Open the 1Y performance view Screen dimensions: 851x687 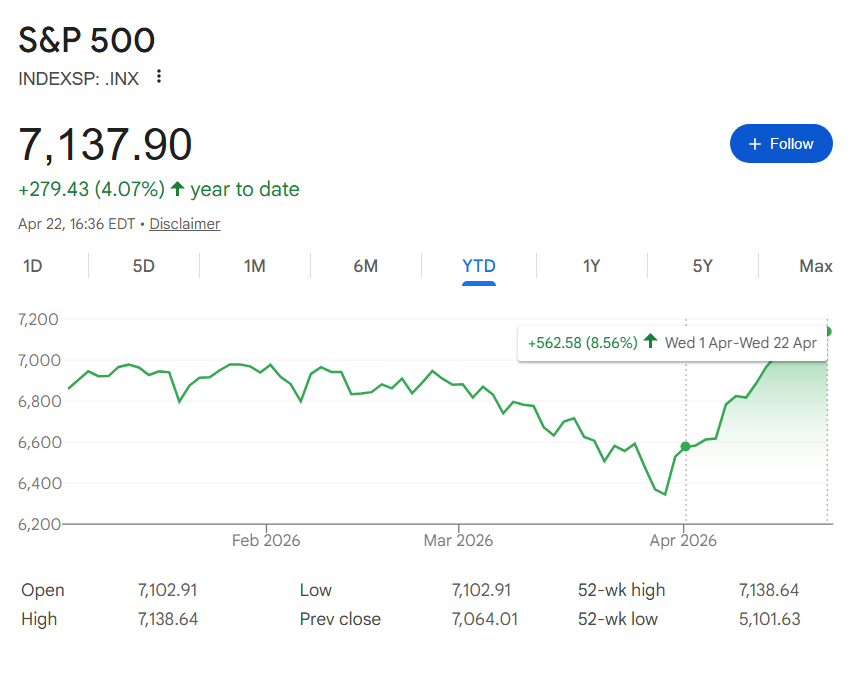[x=591, y=266]
